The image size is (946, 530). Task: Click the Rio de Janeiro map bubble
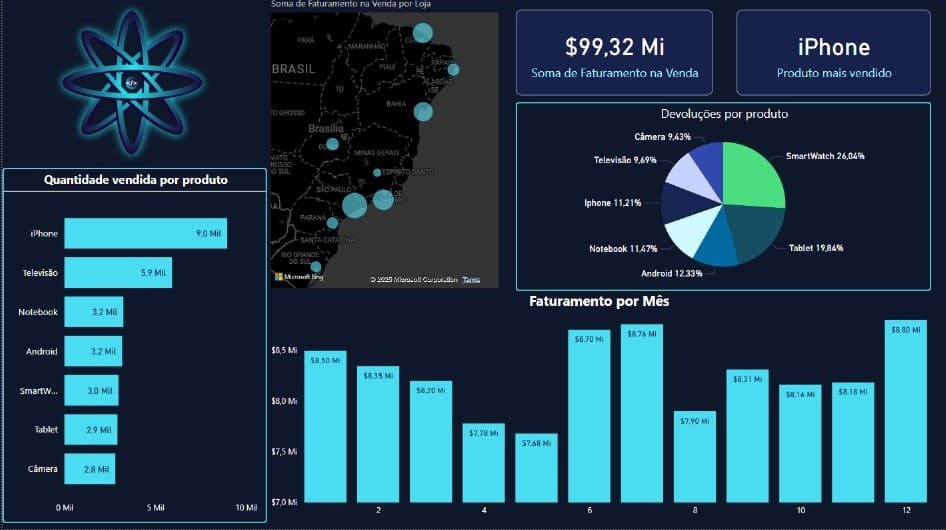click(383, 199)
